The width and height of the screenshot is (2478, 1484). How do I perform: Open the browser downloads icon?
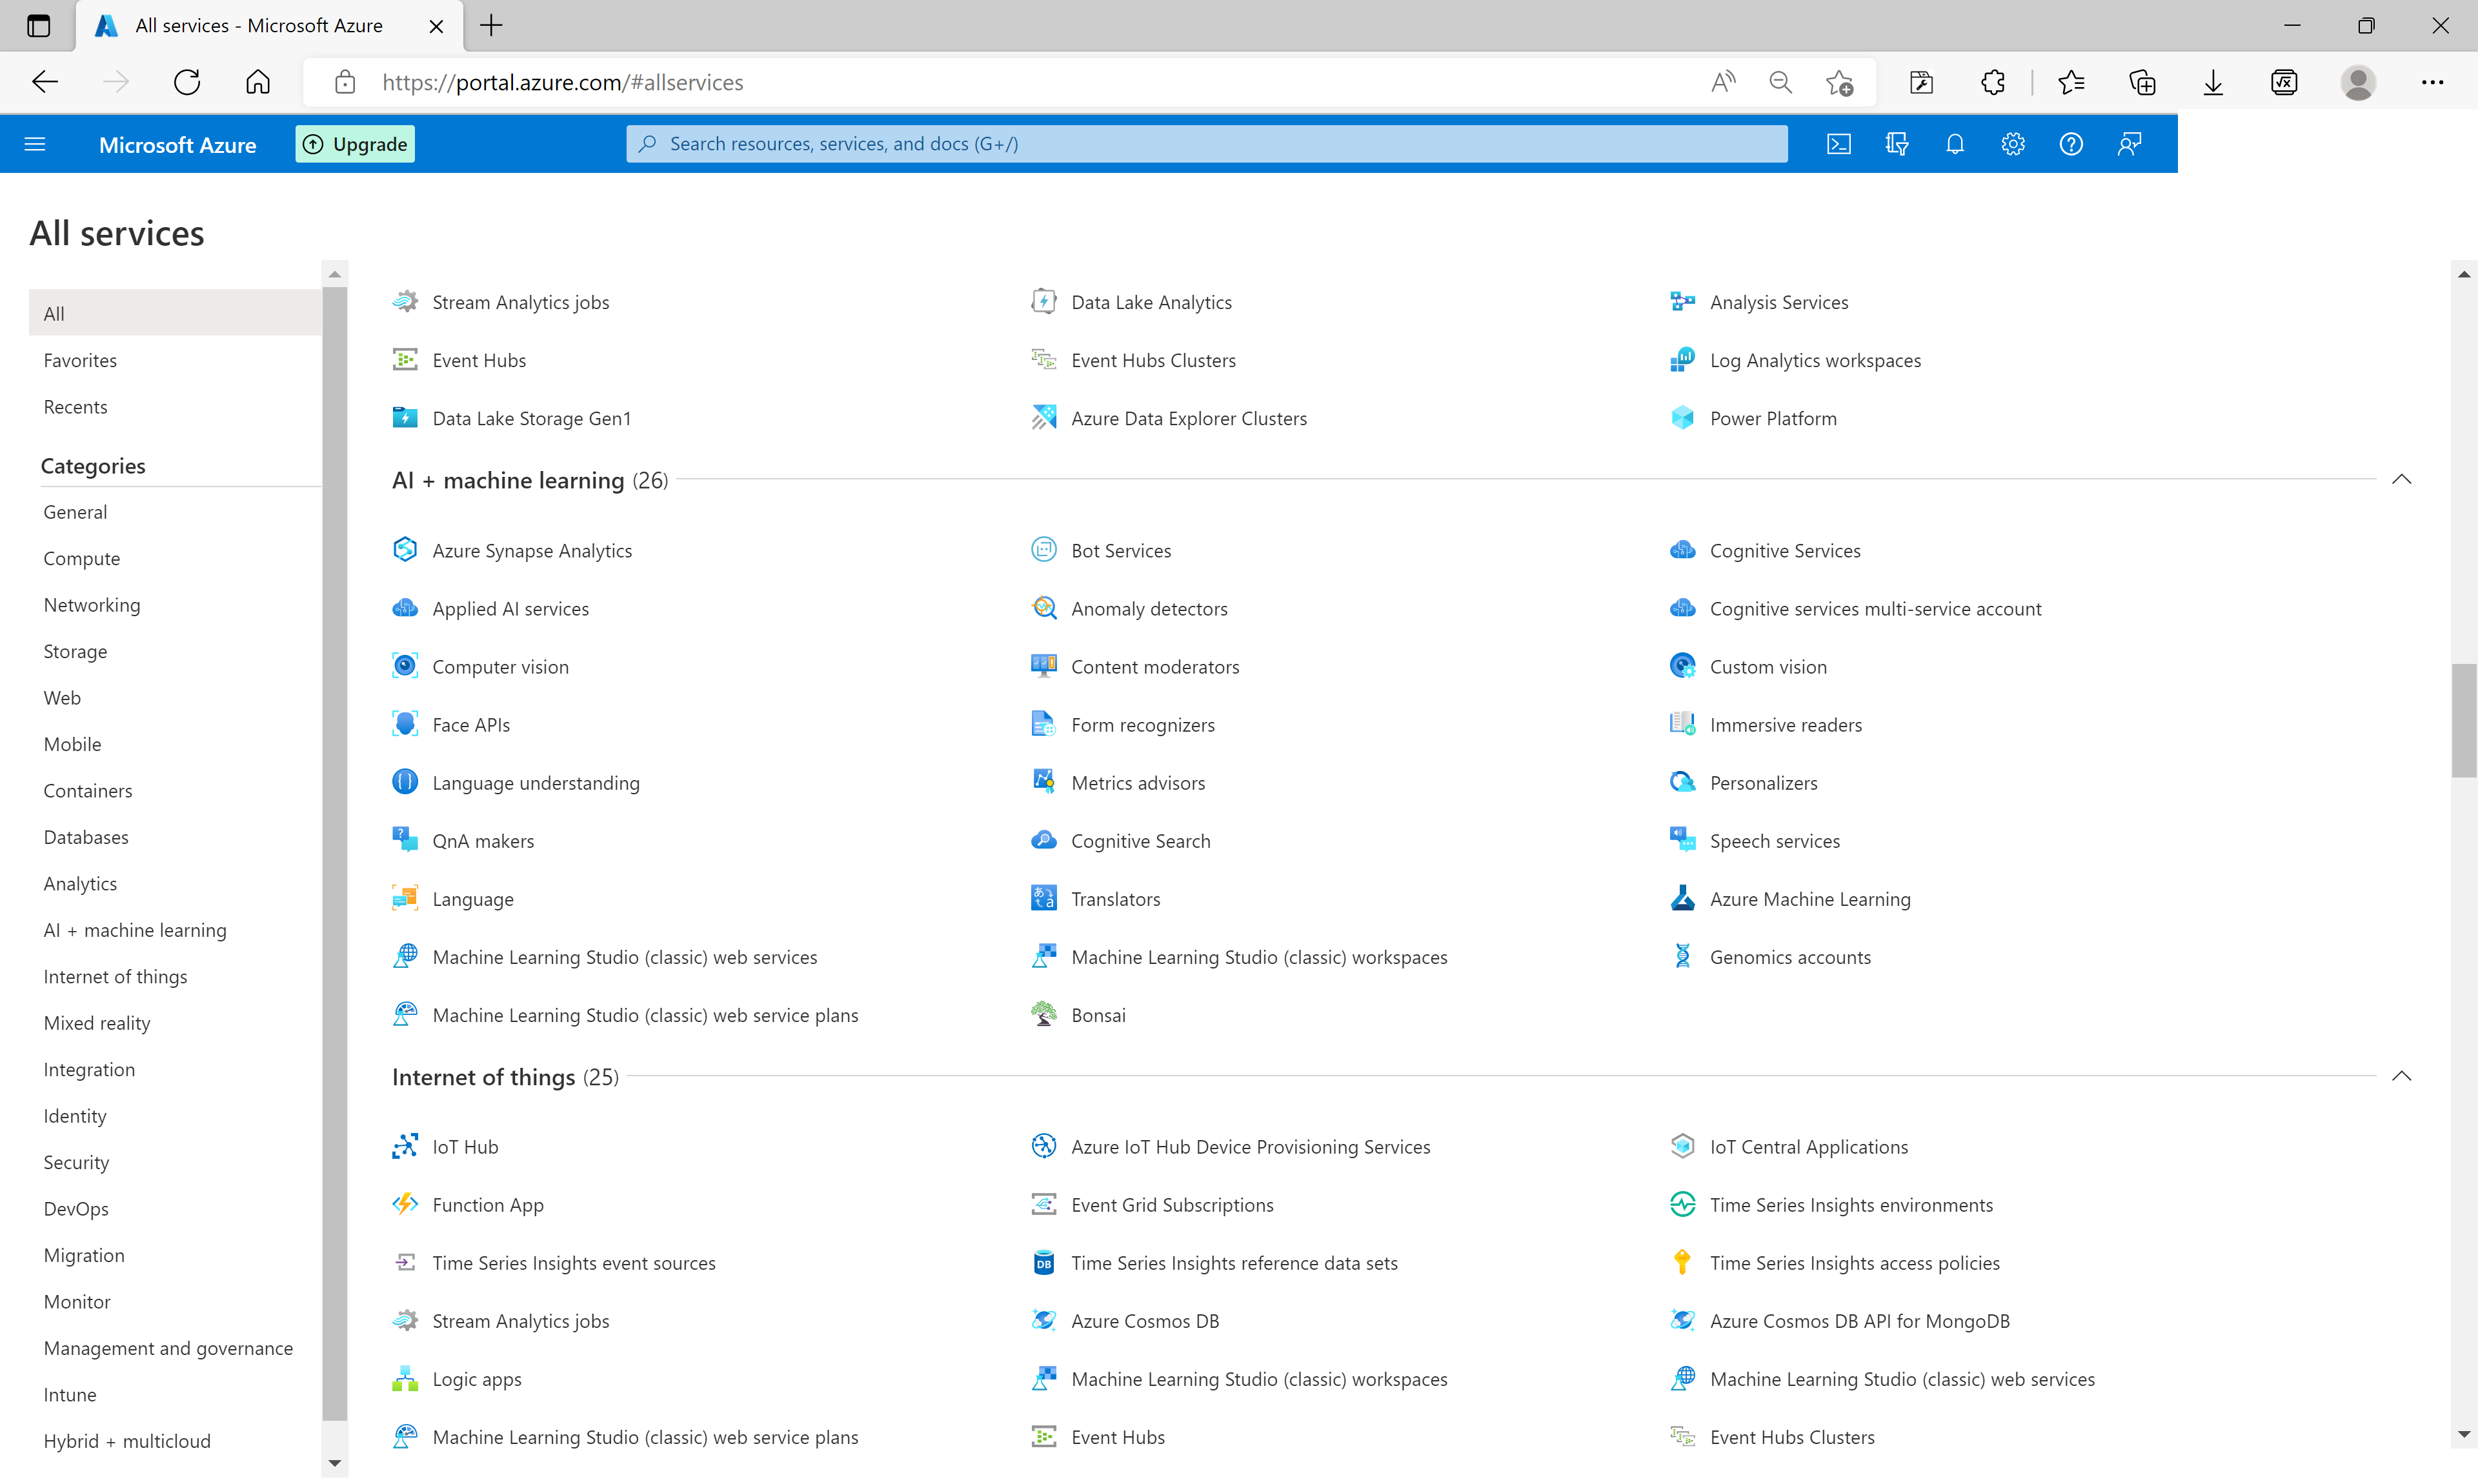pos(2213,82)
